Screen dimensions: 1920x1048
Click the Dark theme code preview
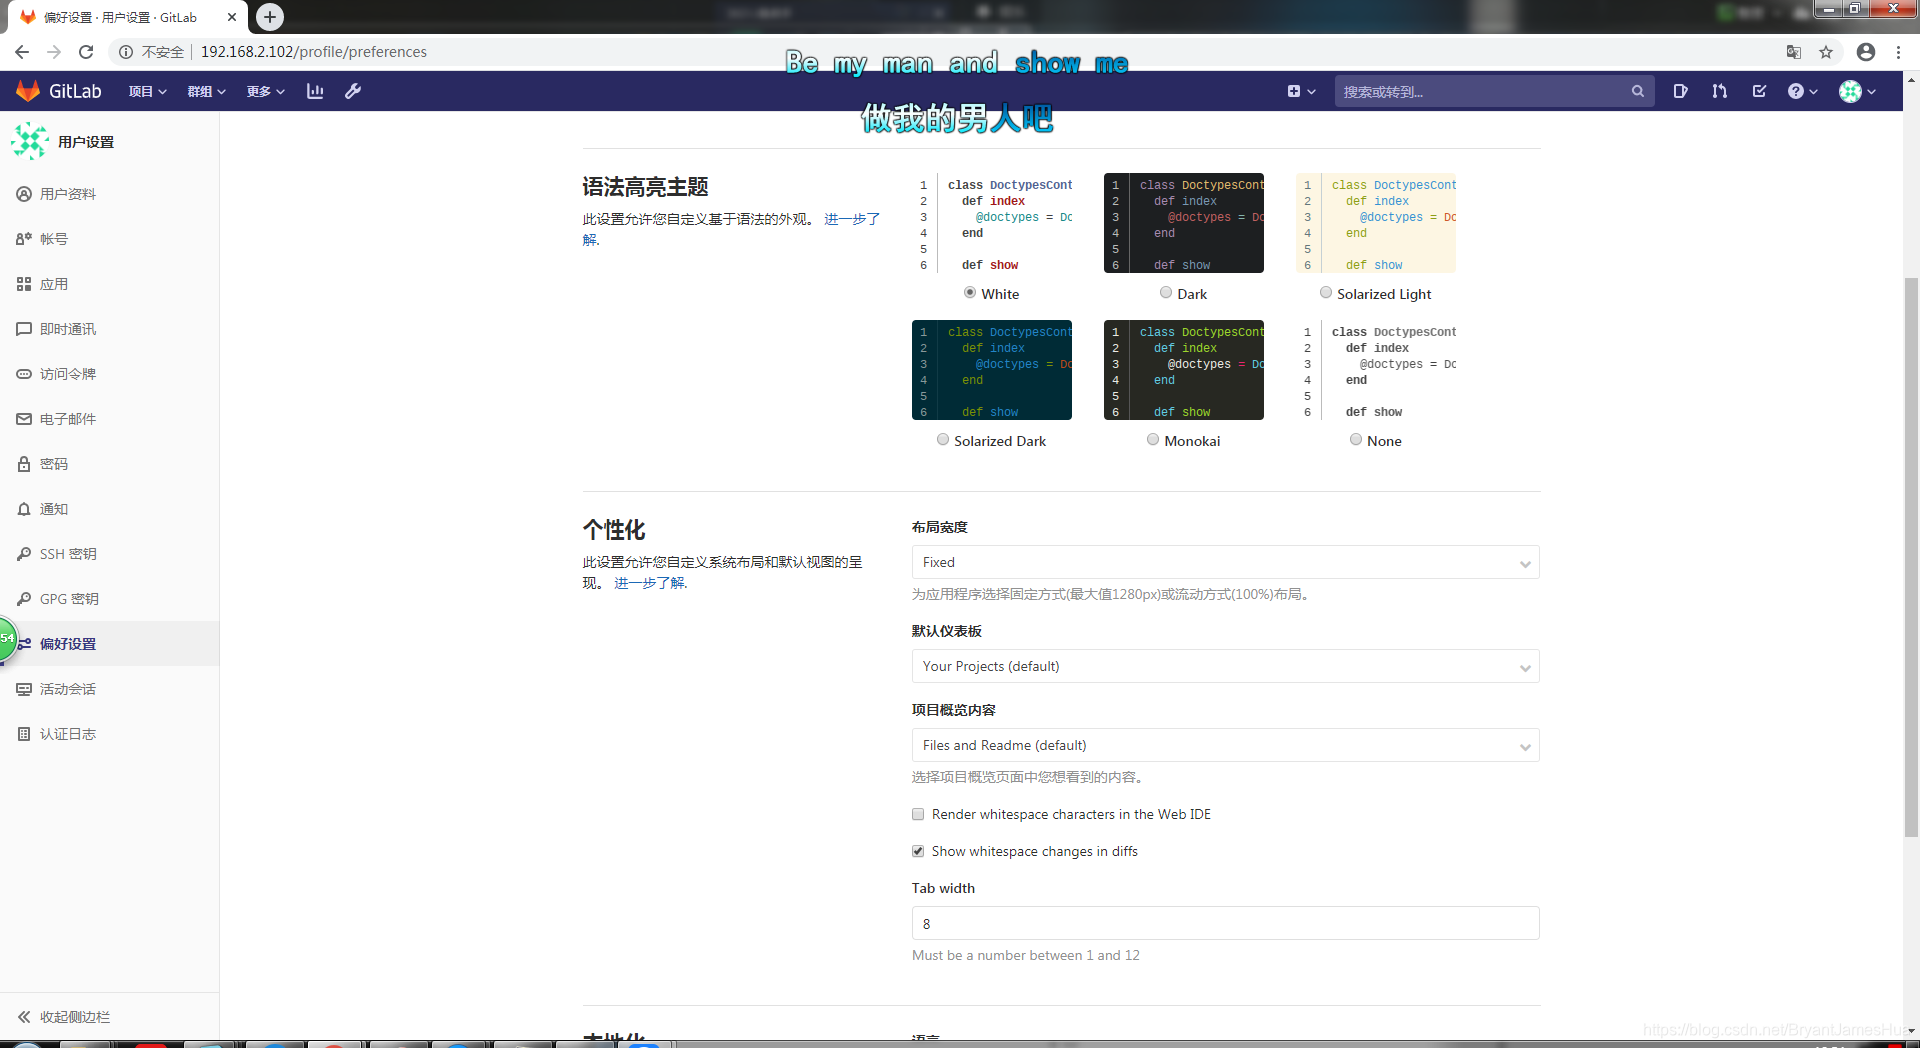point(1184,223)
